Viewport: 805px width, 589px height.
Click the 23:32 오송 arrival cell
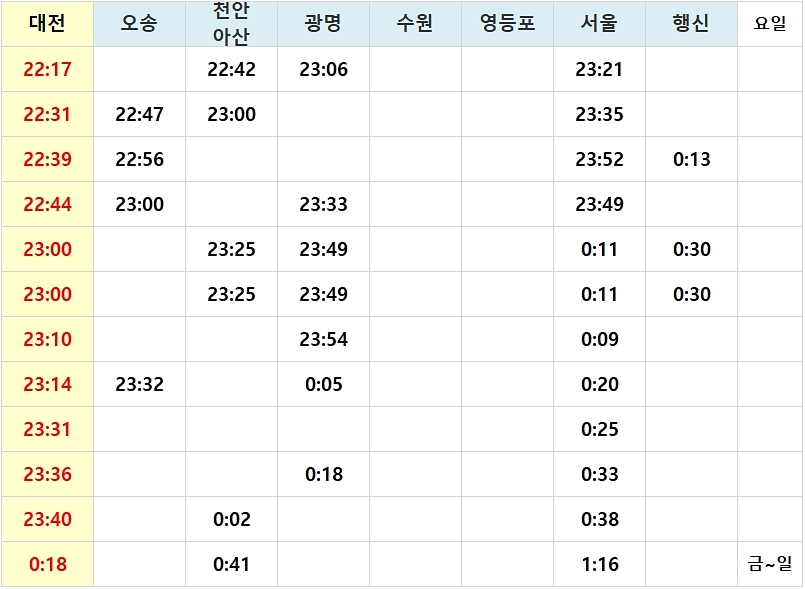[139, 385]
